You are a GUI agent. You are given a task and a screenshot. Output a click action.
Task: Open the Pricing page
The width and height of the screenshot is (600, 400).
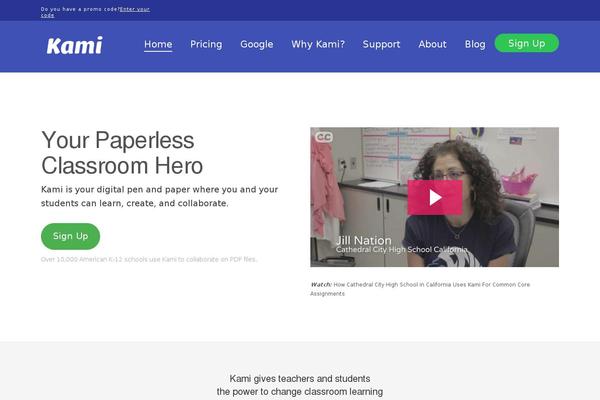[x=206, y=44]
